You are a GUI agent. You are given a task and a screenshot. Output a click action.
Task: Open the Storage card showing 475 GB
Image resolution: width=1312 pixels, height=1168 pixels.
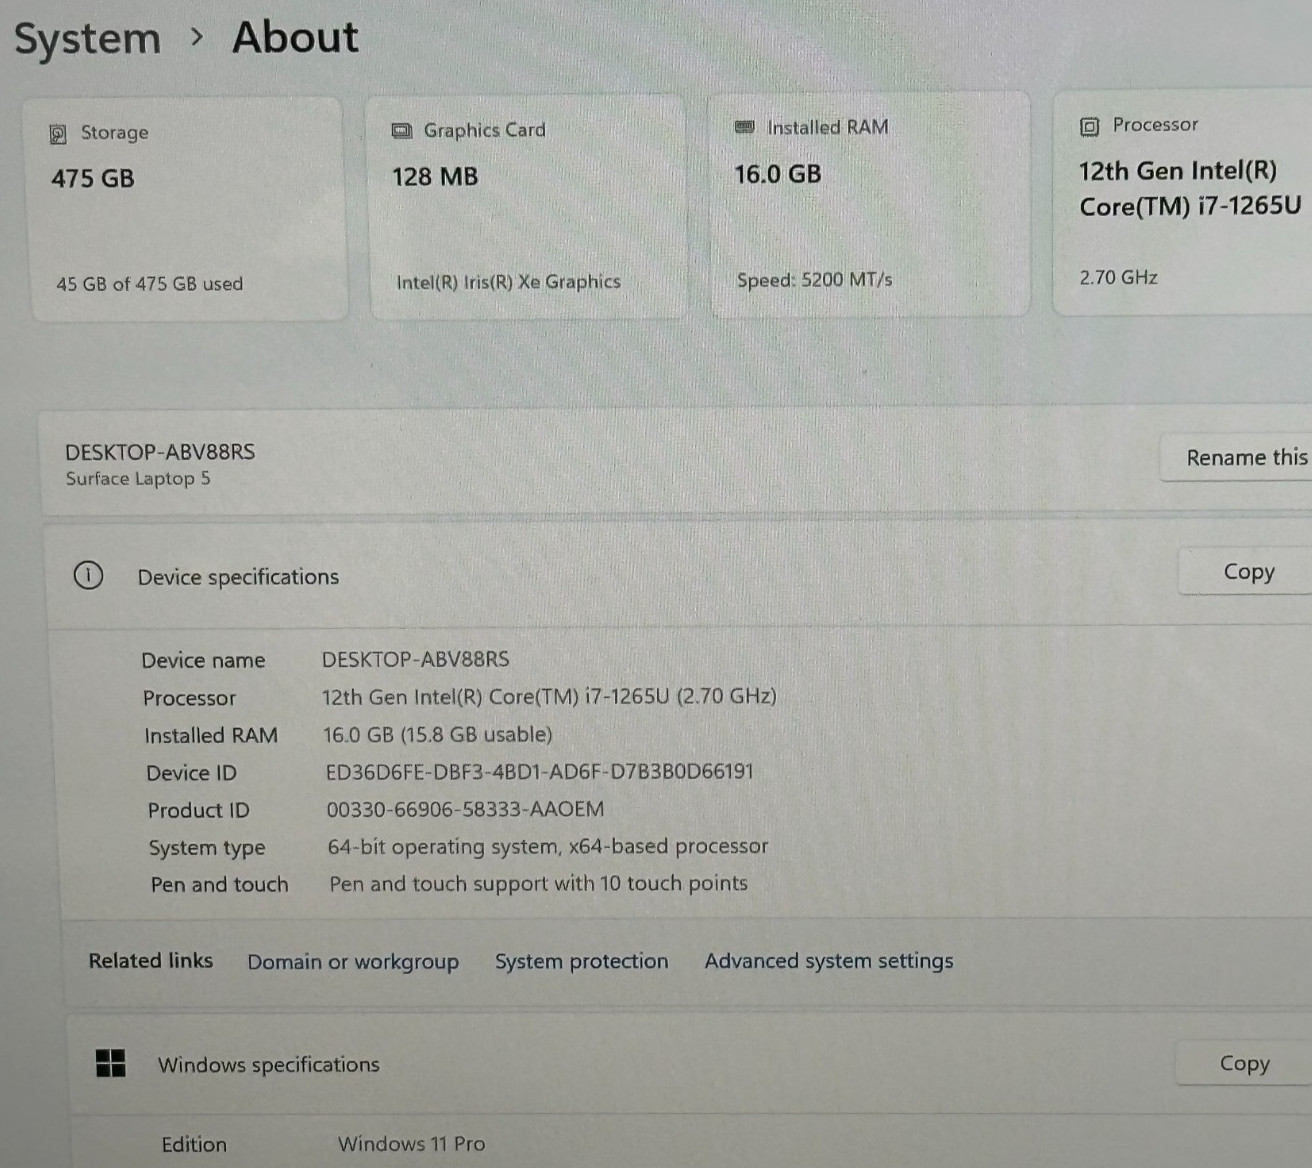tap(187, 208)
